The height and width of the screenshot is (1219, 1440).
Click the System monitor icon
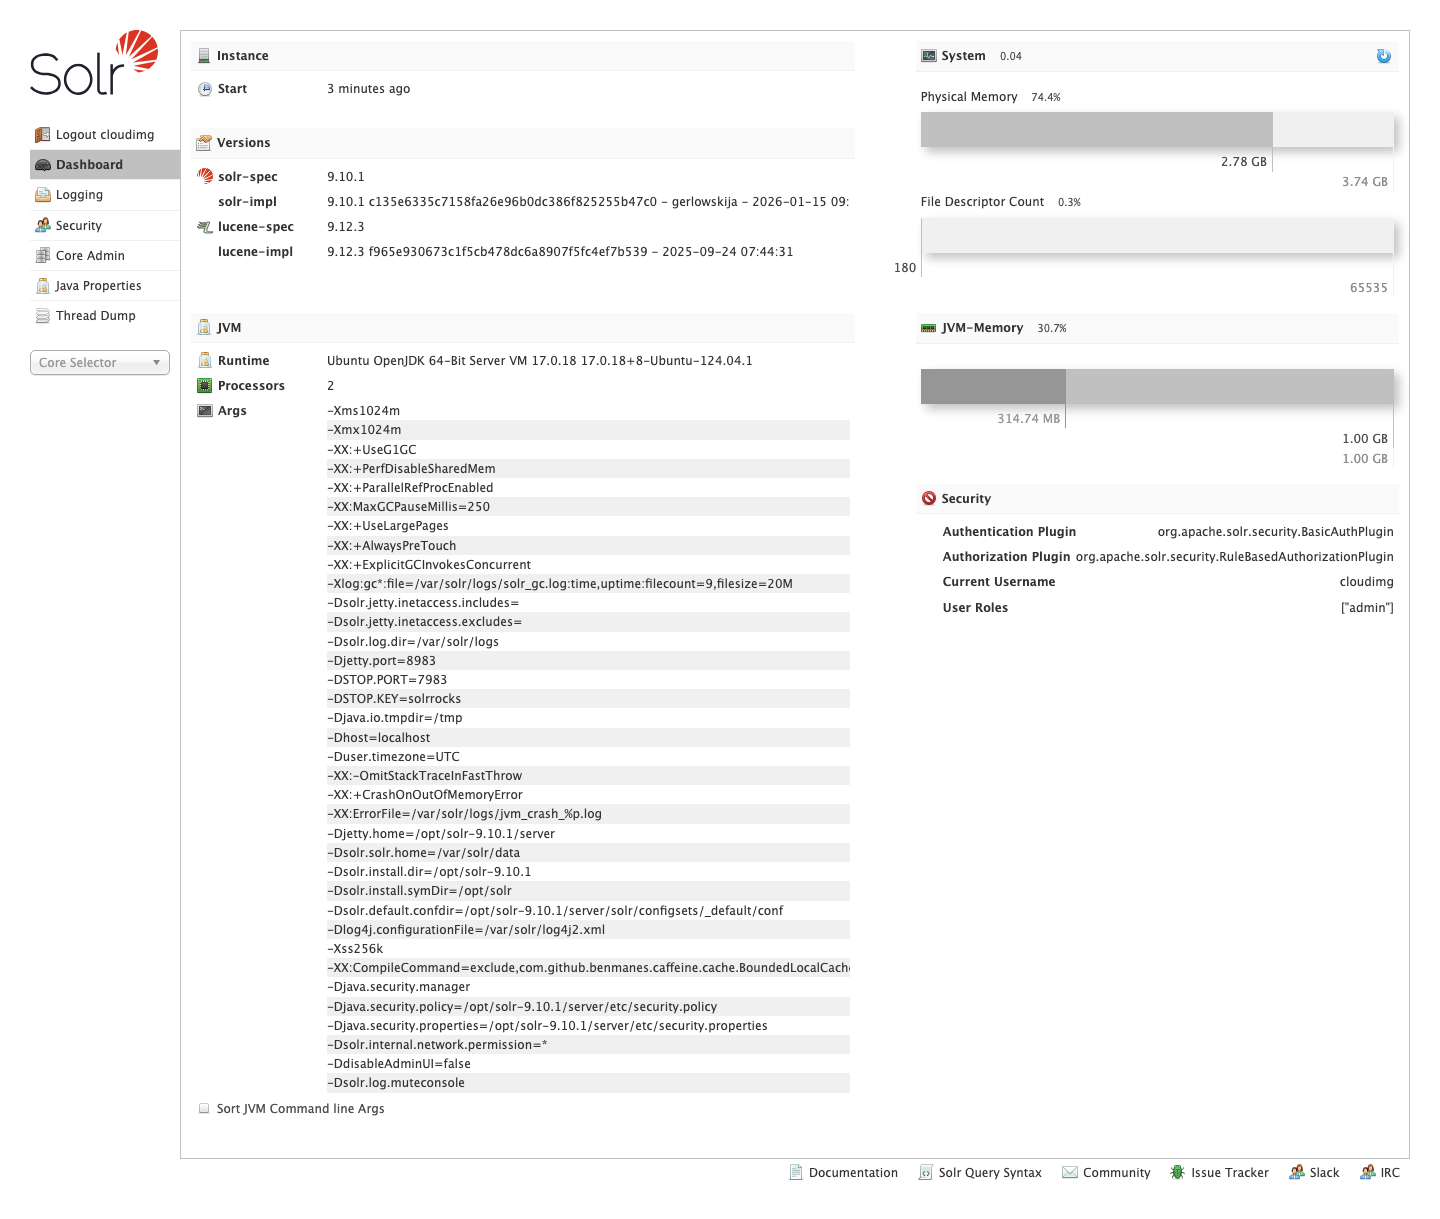pyautogui.click(x=929, y=56)
